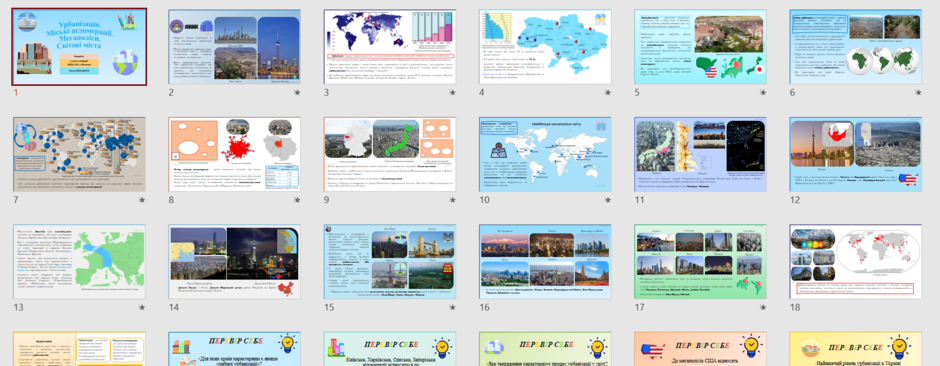Click the transition star icon under slide 7

pyautogui.click(x=142, y=200)
